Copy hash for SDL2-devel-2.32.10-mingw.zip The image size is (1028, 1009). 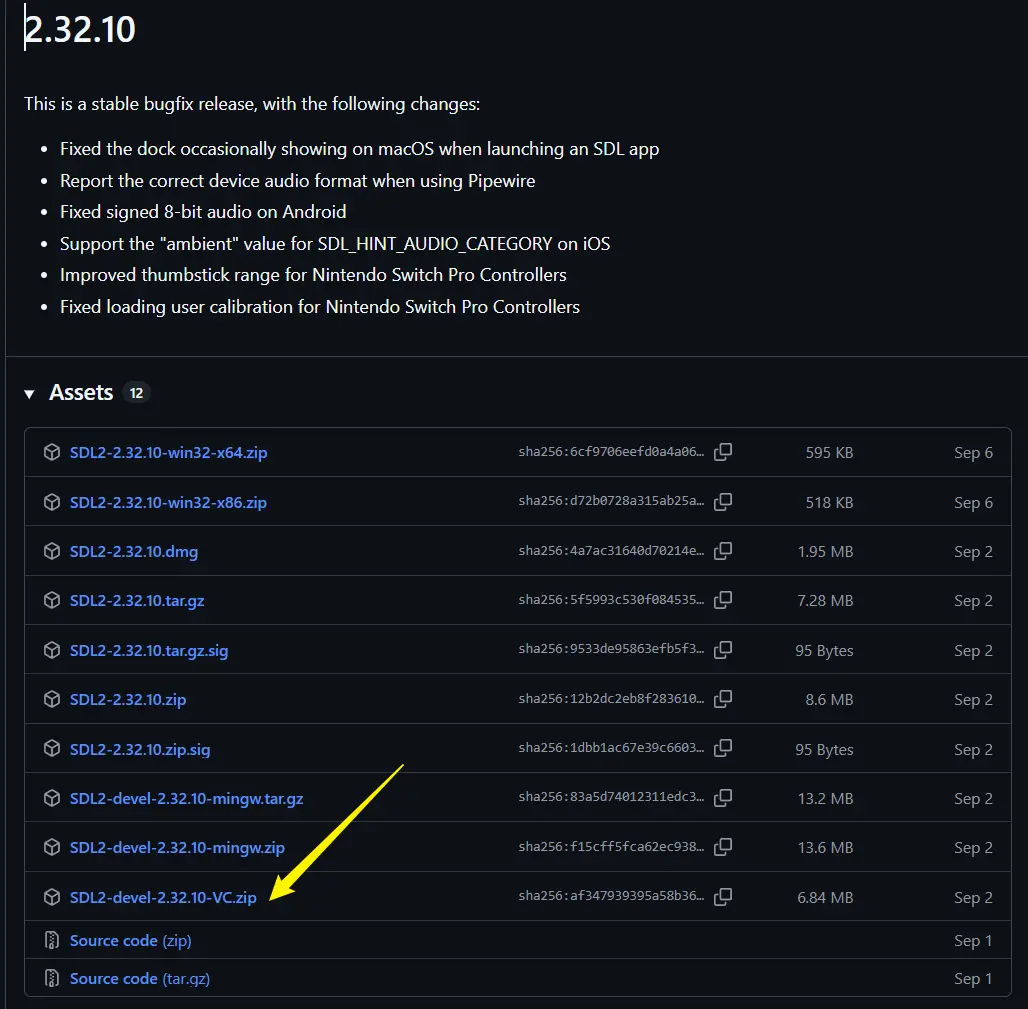click(x=723, y=847)
